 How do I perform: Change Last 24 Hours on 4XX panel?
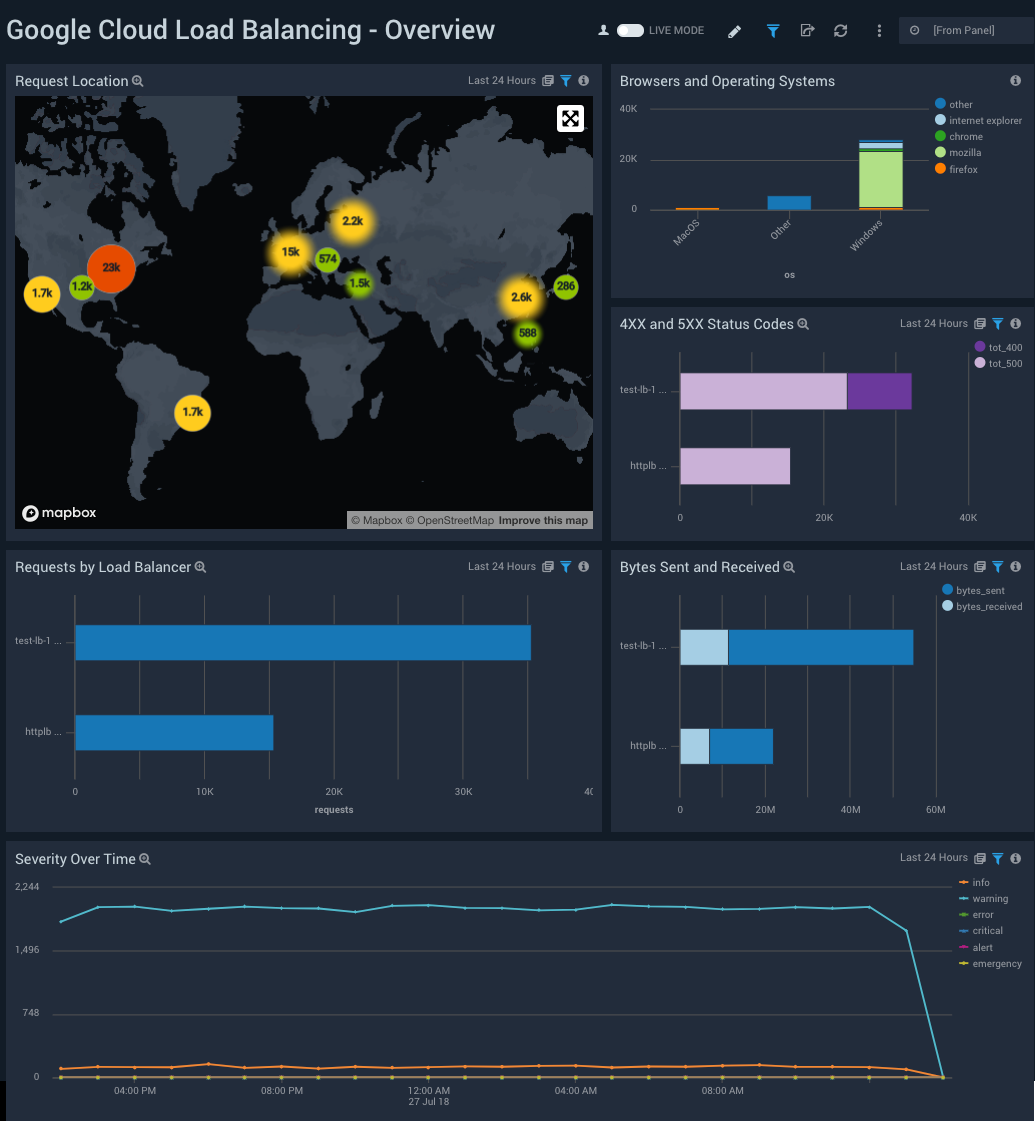point(933,323)
